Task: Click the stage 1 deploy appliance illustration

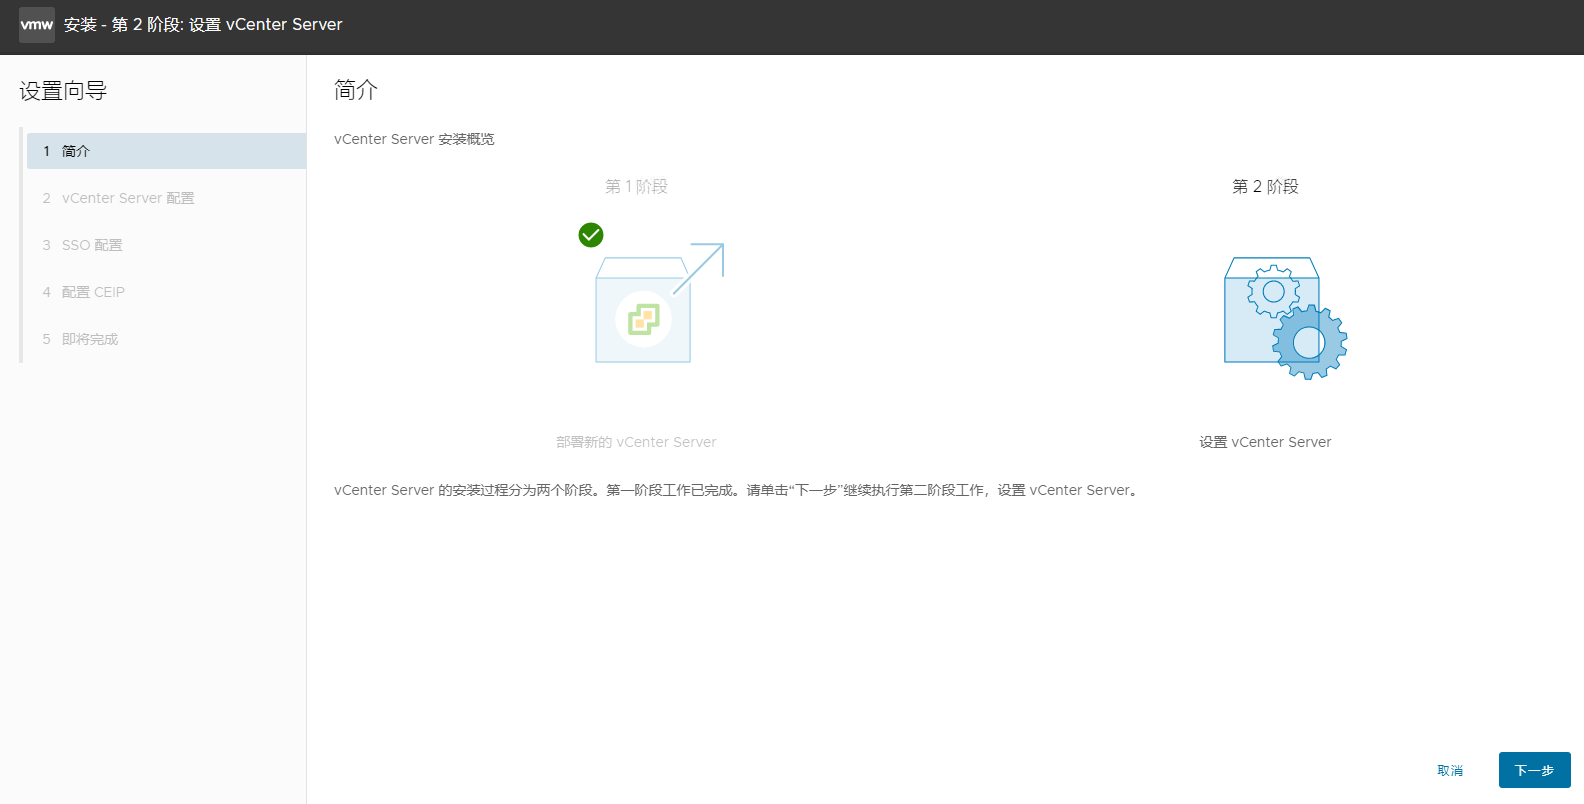Action: [x=659, y=303]
